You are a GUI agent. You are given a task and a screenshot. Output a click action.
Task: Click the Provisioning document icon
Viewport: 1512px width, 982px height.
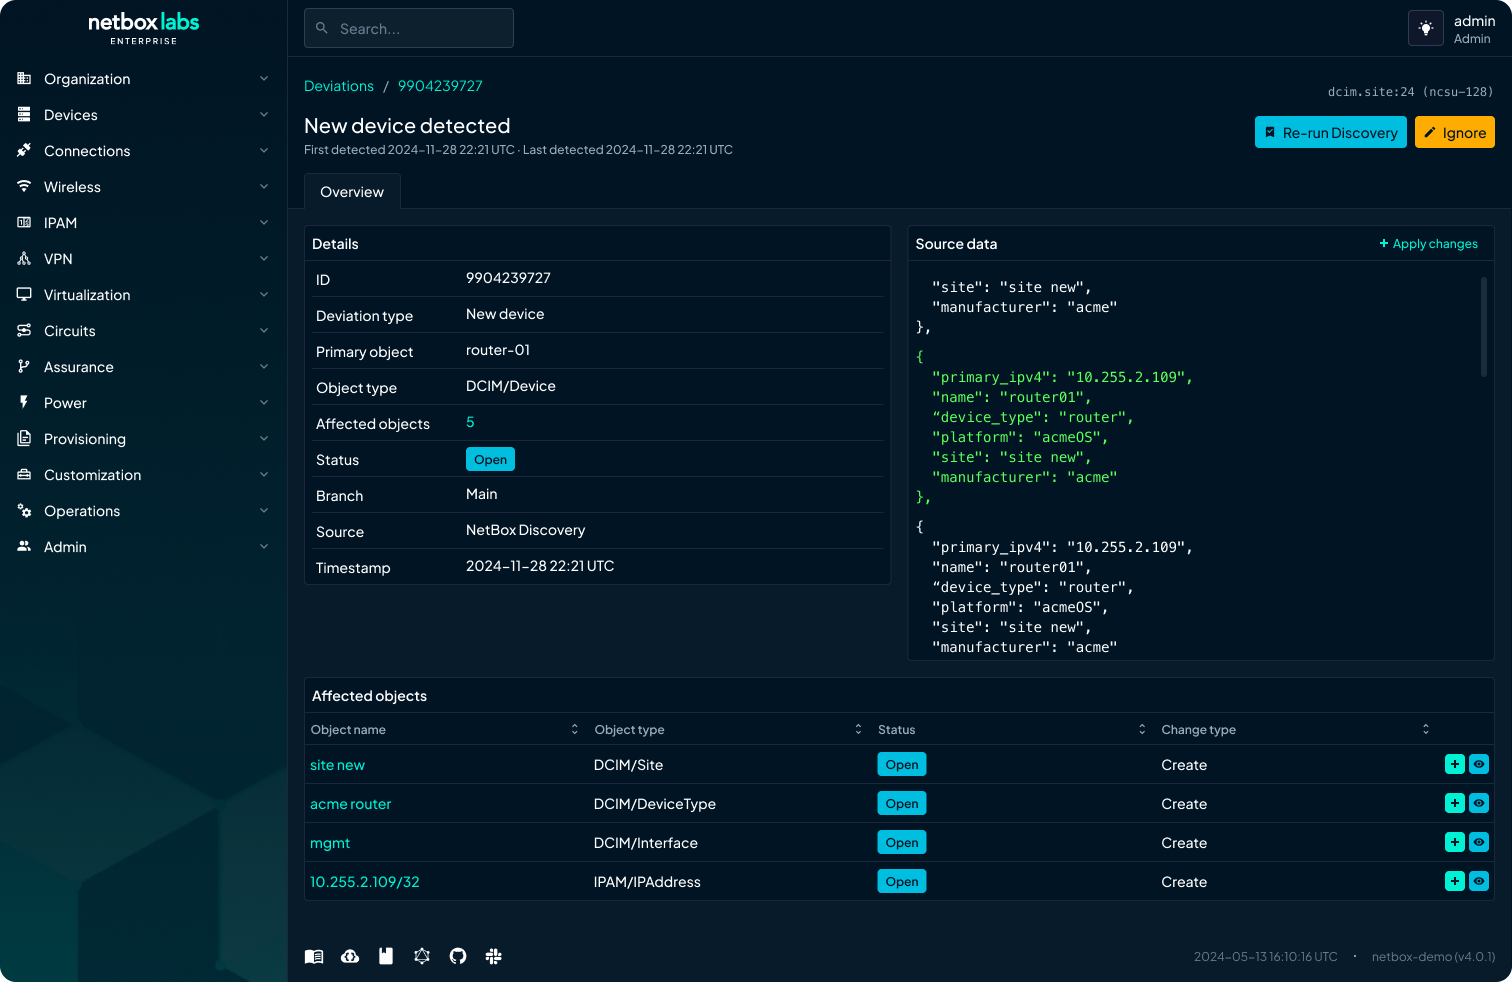pos(24,438)
